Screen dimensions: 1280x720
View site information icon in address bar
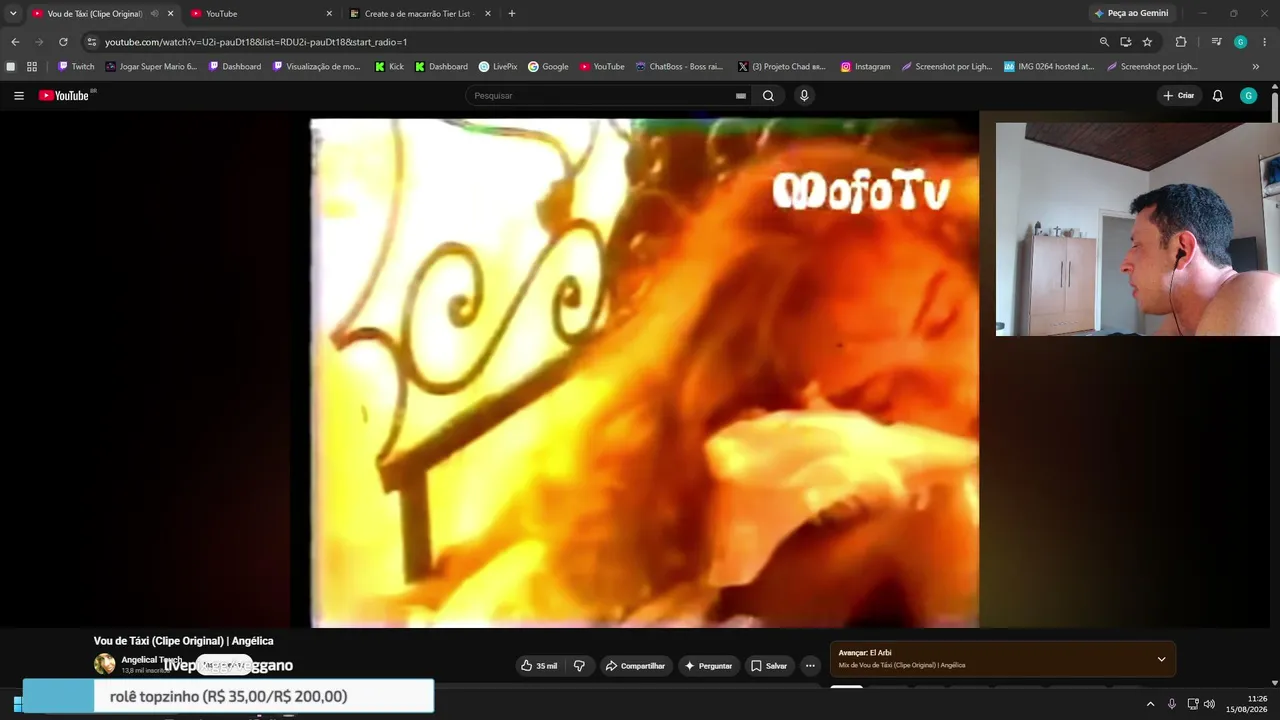(x=92, y=42)
